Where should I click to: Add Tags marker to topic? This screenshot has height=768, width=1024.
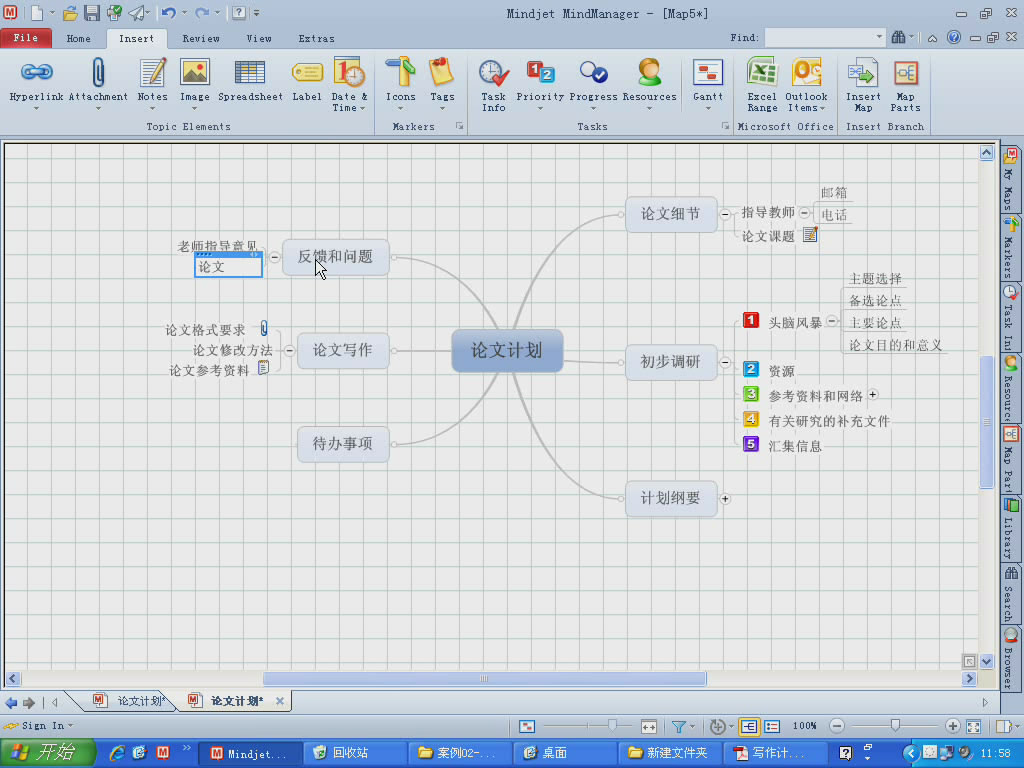coord(442,83)
